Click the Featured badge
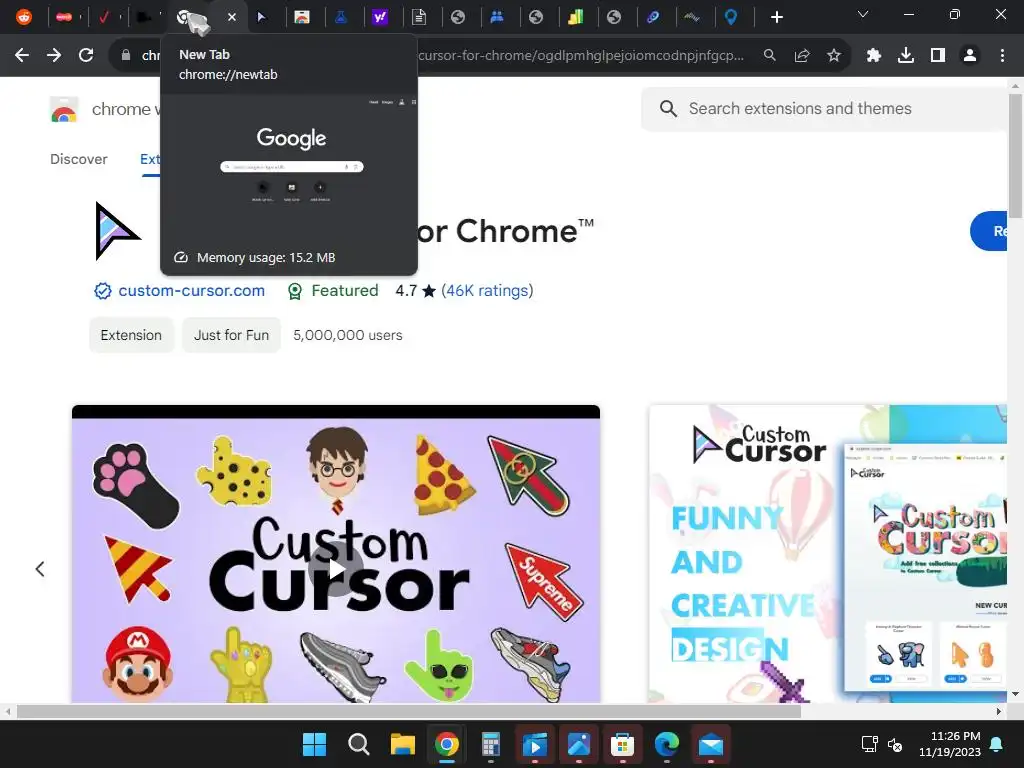Viewport: 1024px width, 768px height. coord(332,291)
